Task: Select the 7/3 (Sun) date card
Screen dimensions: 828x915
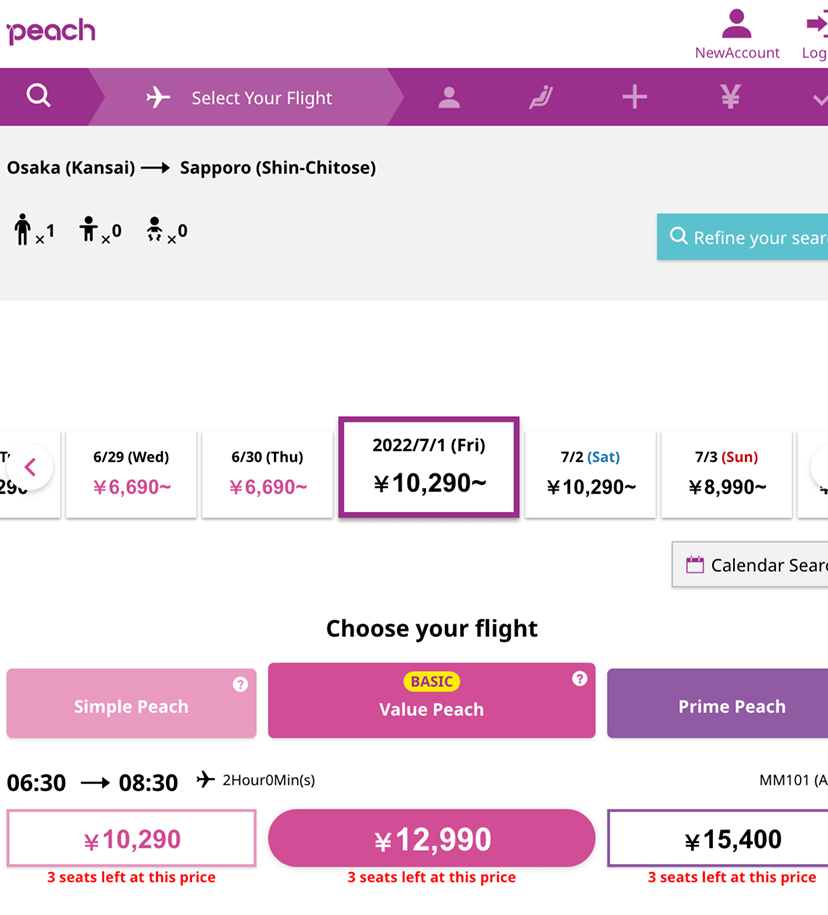Action: 726,474
